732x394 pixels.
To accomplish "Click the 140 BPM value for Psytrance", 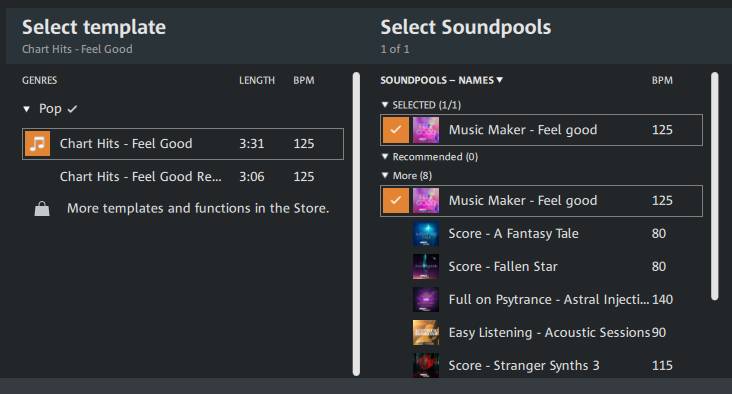I will coord(662,300).
